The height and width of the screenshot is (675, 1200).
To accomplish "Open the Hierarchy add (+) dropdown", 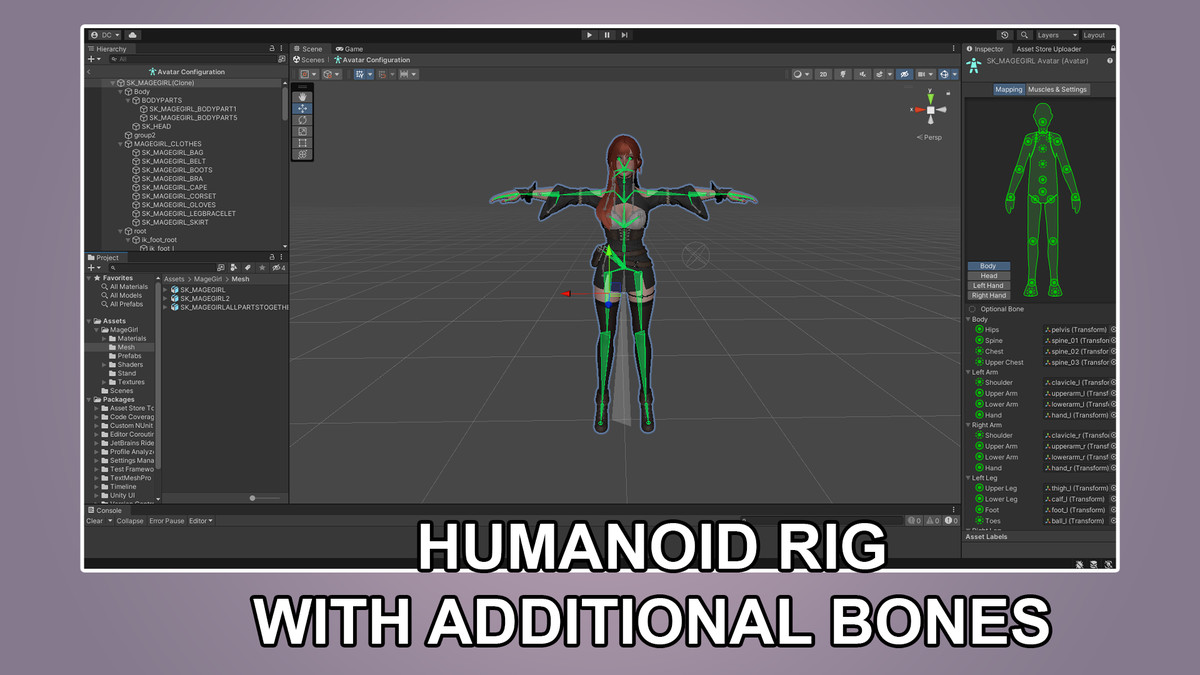I will tap(95, 59).
